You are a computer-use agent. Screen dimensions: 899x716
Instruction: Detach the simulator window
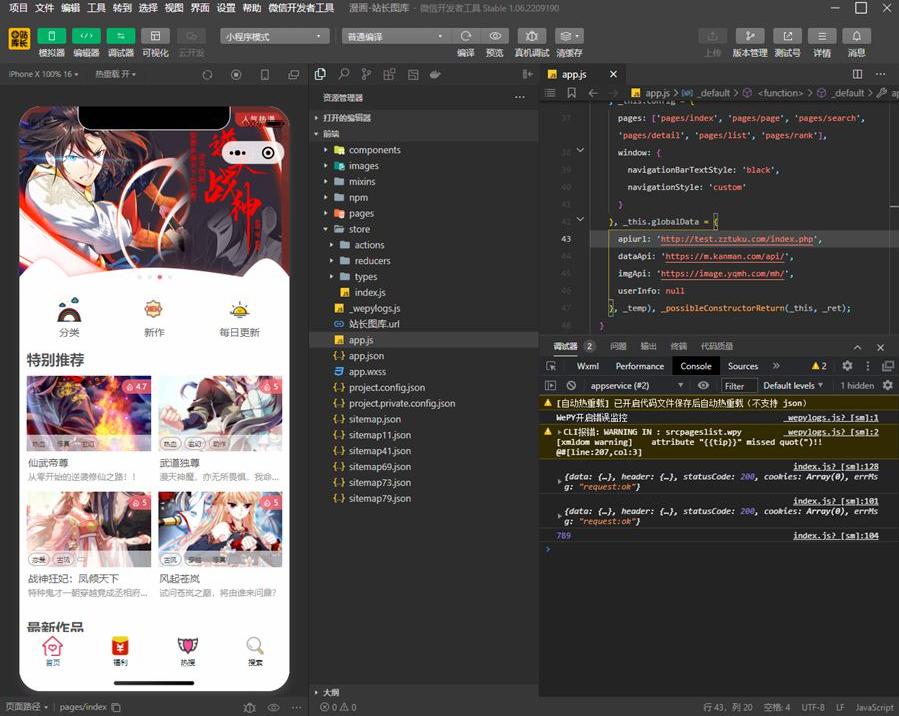click(x=294, y=75)
